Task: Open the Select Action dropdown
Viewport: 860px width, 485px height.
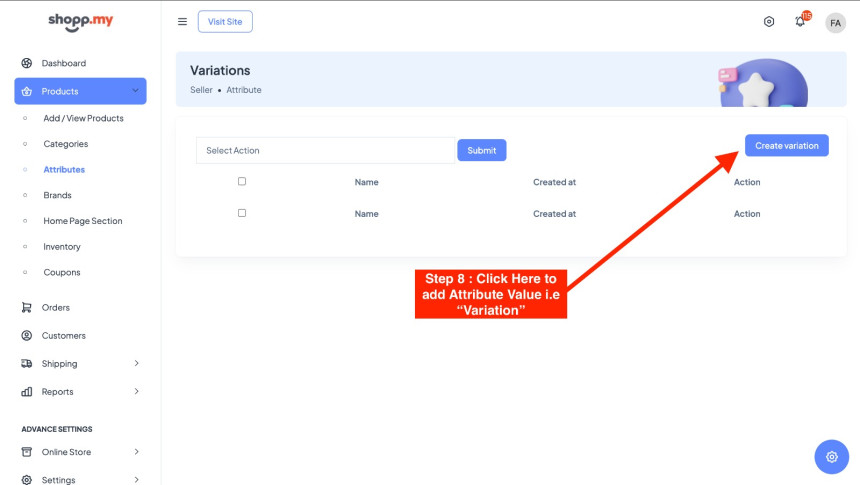Action: (x=325, y=150)
